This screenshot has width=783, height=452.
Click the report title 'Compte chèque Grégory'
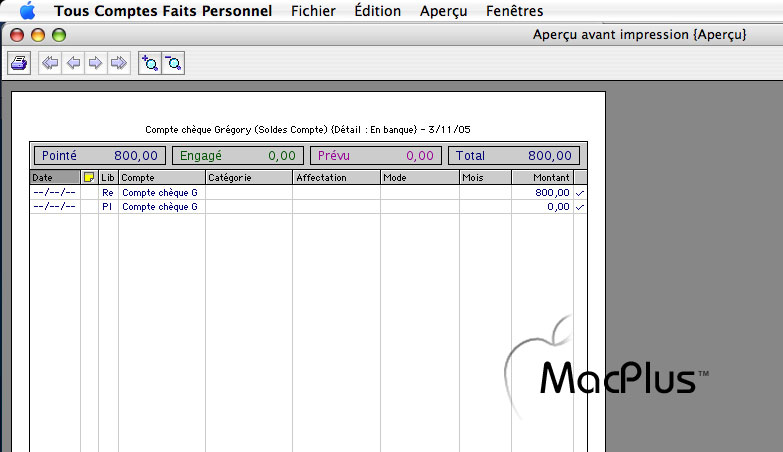point(198,130)
